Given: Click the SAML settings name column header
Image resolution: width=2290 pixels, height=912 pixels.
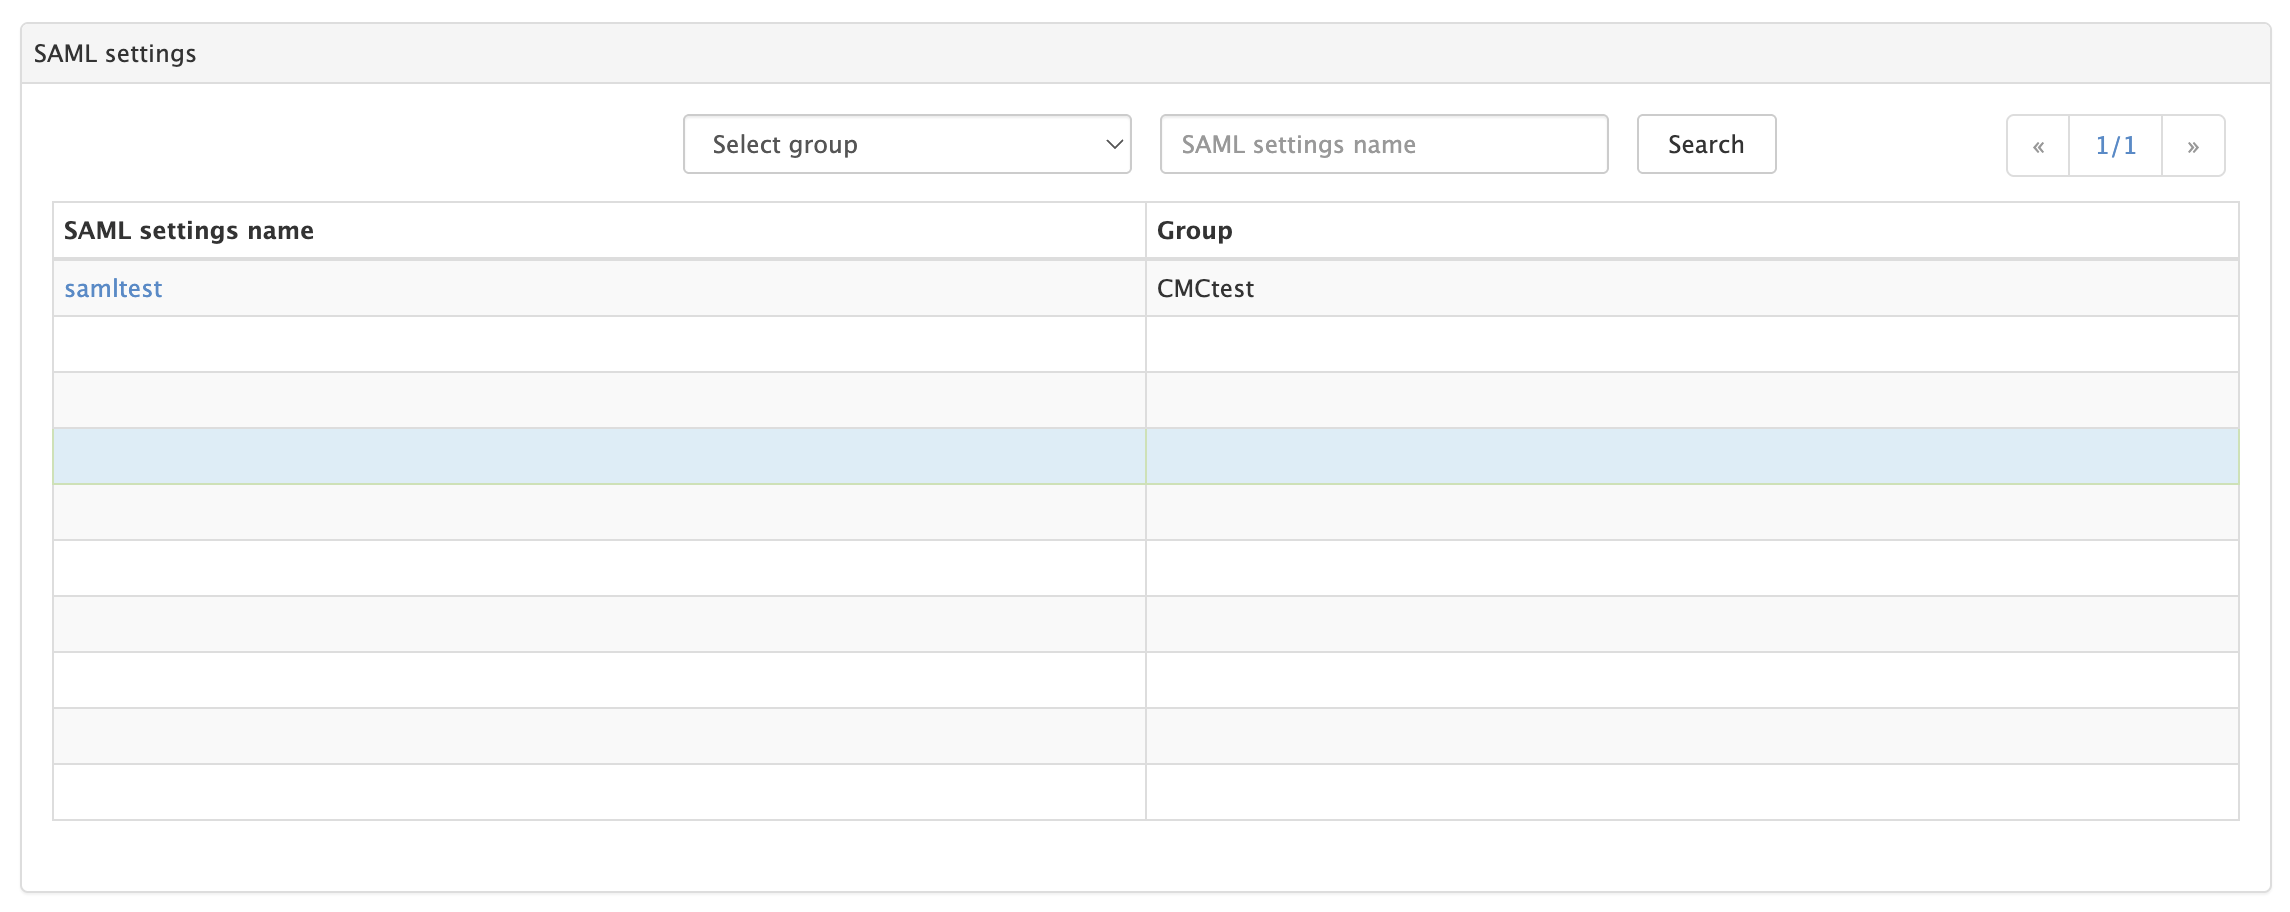Looking at the screenshot, I should (x=189, y=231).
